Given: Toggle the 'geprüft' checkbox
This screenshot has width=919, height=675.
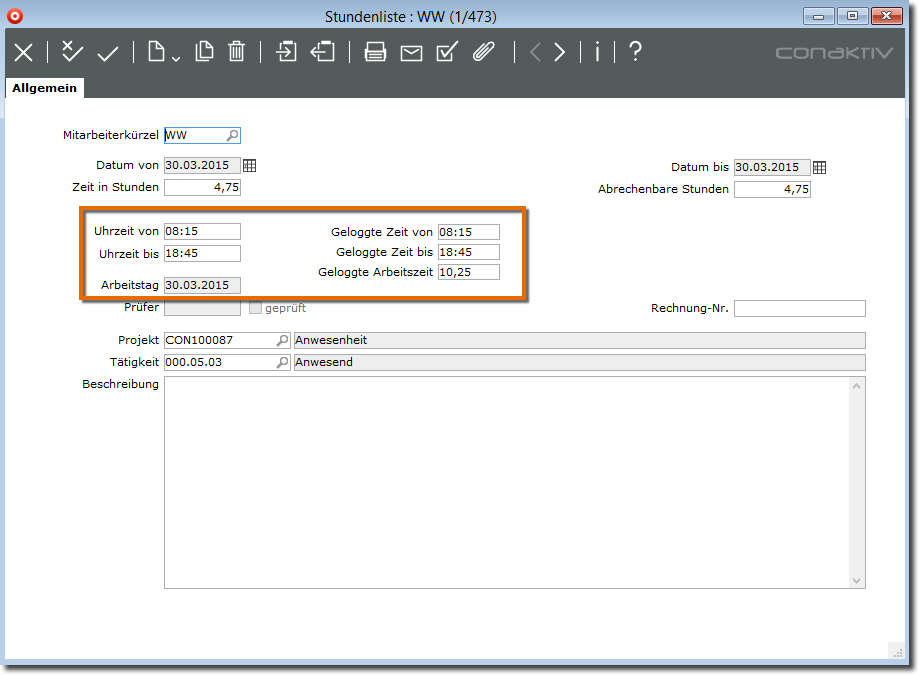Looking at the screenshot, I should [x=255, y=308].
